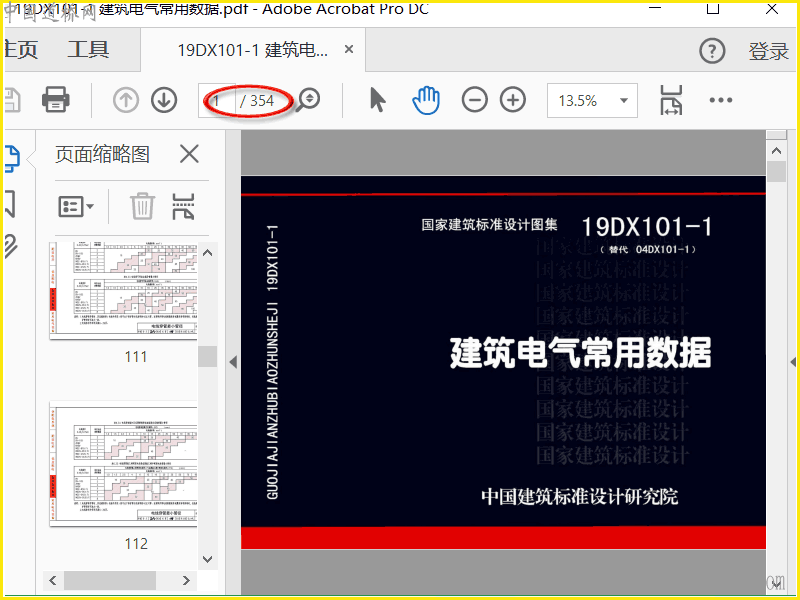Image resolution: width=800 pixels, height=600 pixels.
Task: Switch to the 工具 tab
Action: (x=88, y=50)
